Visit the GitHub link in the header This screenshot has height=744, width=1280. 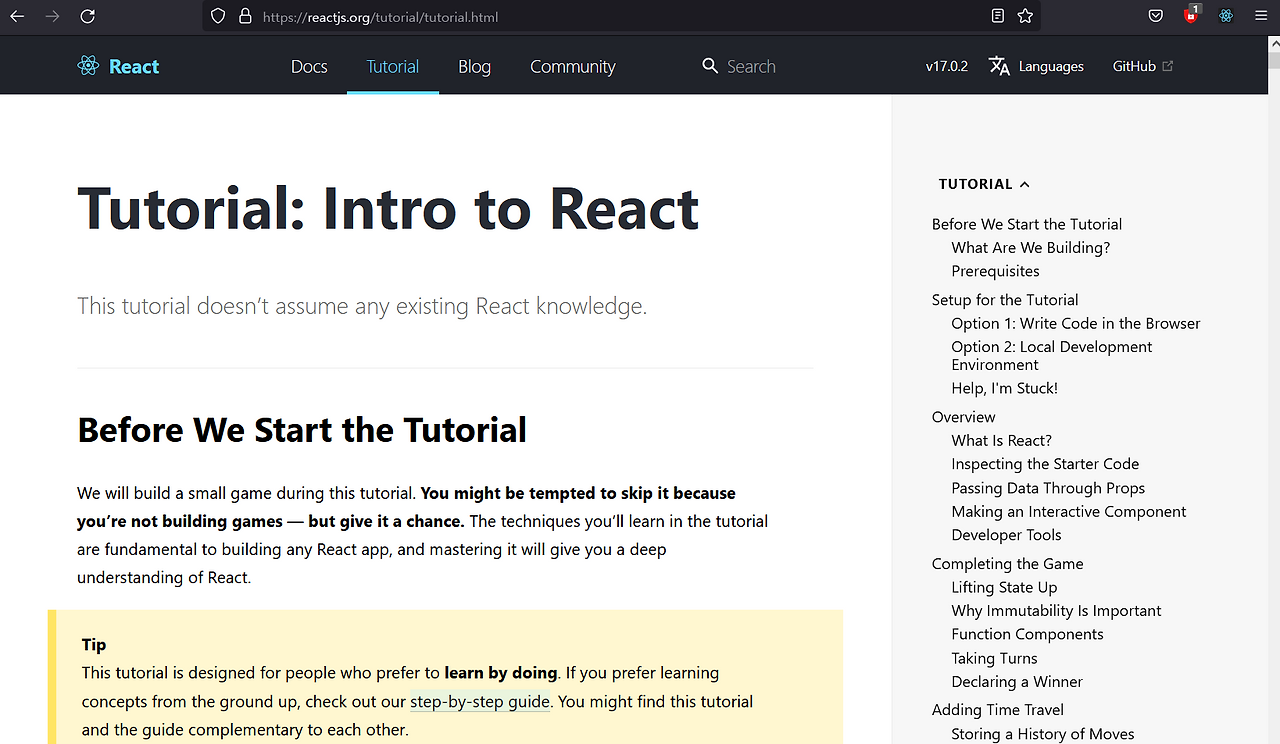[x=1143, y=66]
